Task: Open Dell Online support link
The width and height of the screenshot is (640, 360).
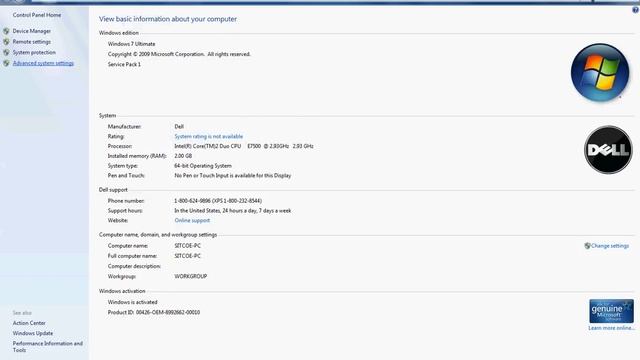Action: 192,220
